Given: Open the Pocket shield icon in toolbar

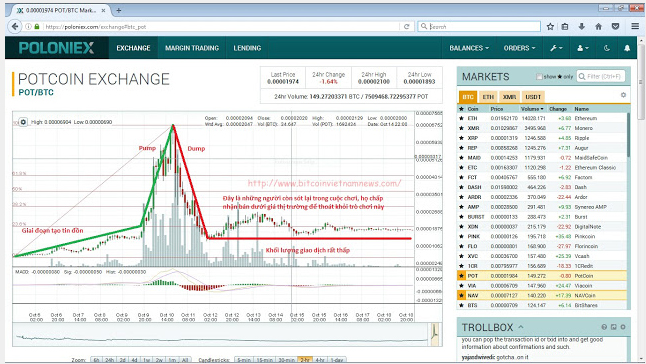Looking at the screenshot, I should (615, 26).
